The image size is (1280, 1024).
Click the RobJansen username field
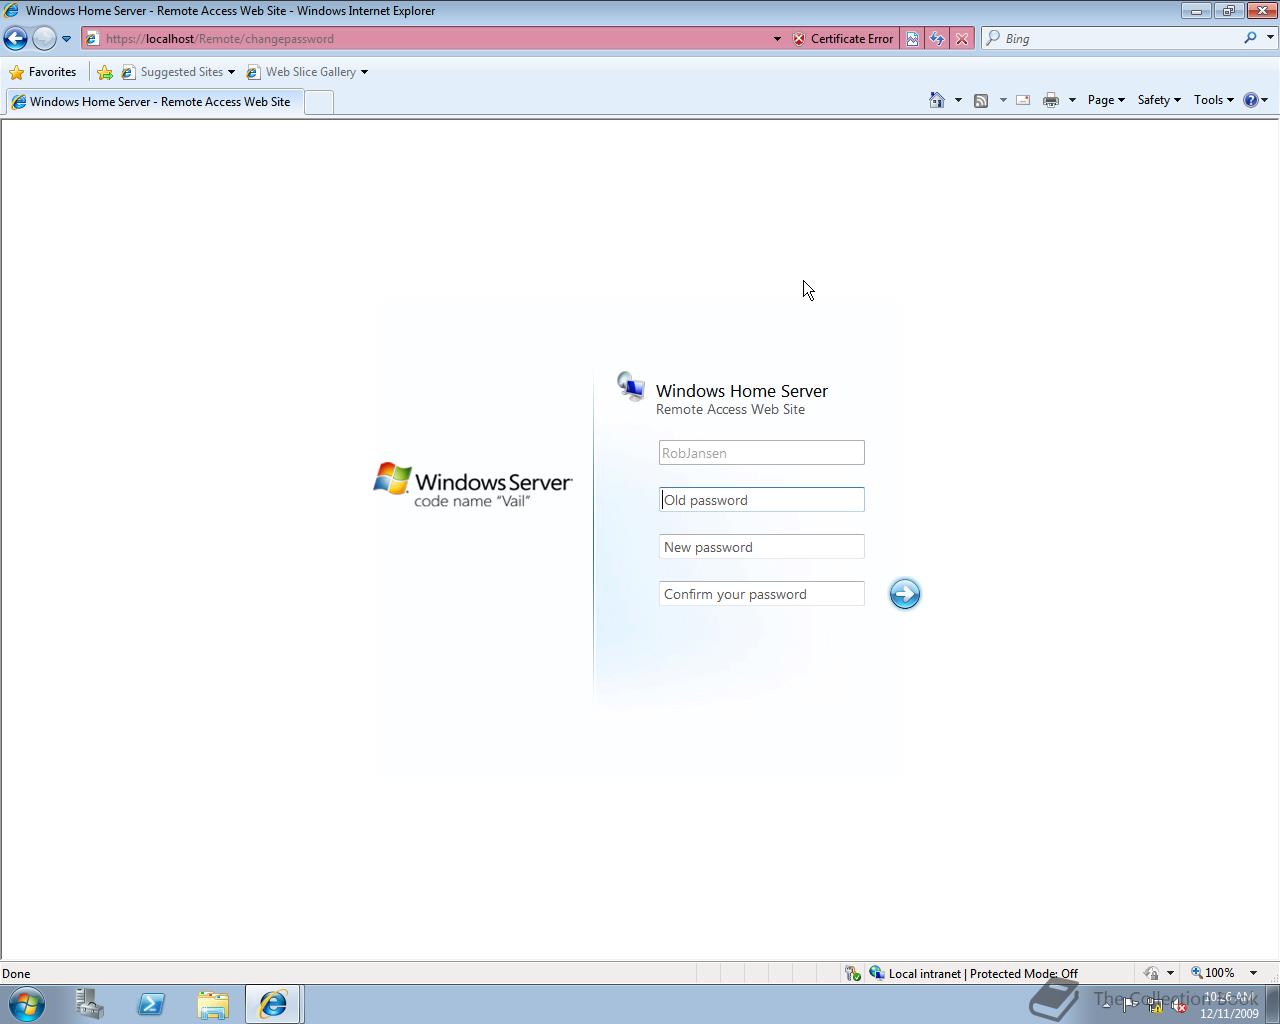(x=762, y=453)
